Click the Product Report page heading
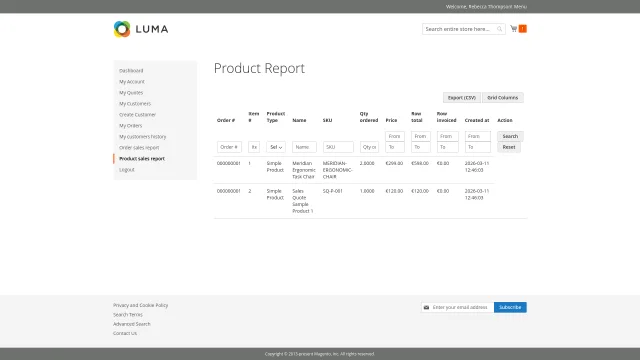The height and width of the screenshot is (360, 640). [x=259, y=68]
